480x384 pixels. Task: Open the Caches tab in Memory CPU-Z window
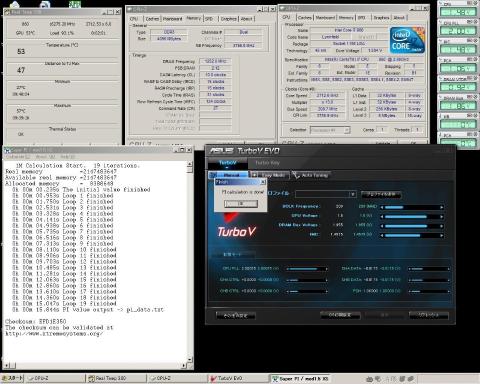tap(152, 19)
